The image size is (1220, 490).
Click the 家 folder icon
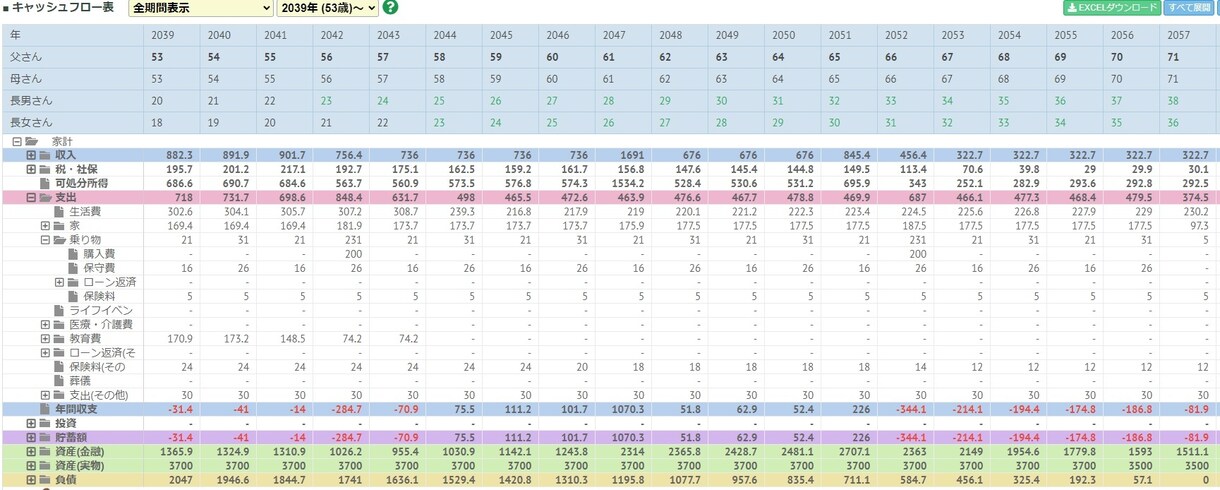[x=59, y=226]
